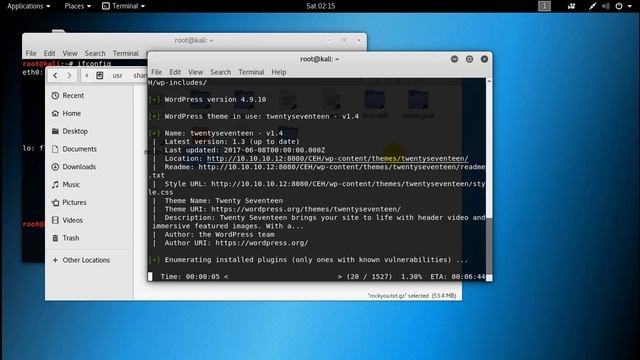Screen dimensions: 640x360
Task: Click the Home house icon in sidebar
Action: (x=55, y=113)
